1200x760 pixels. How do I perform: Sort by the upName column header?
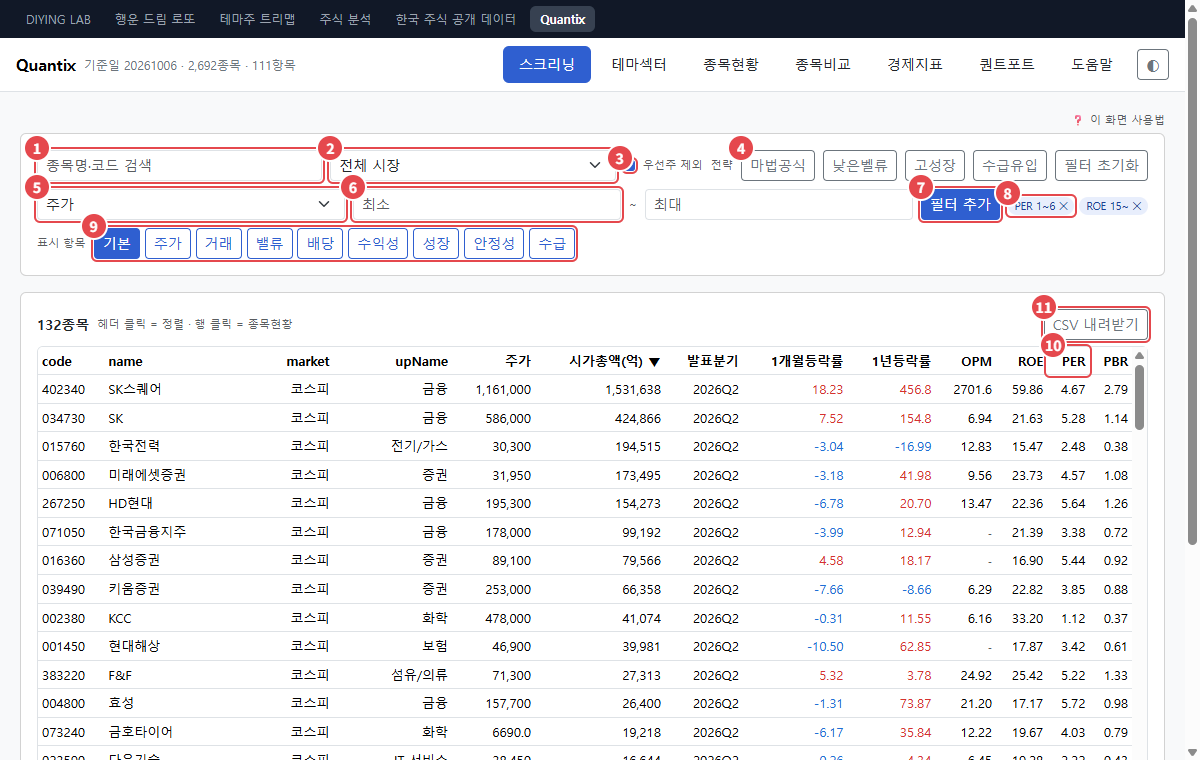click(421, 361)
